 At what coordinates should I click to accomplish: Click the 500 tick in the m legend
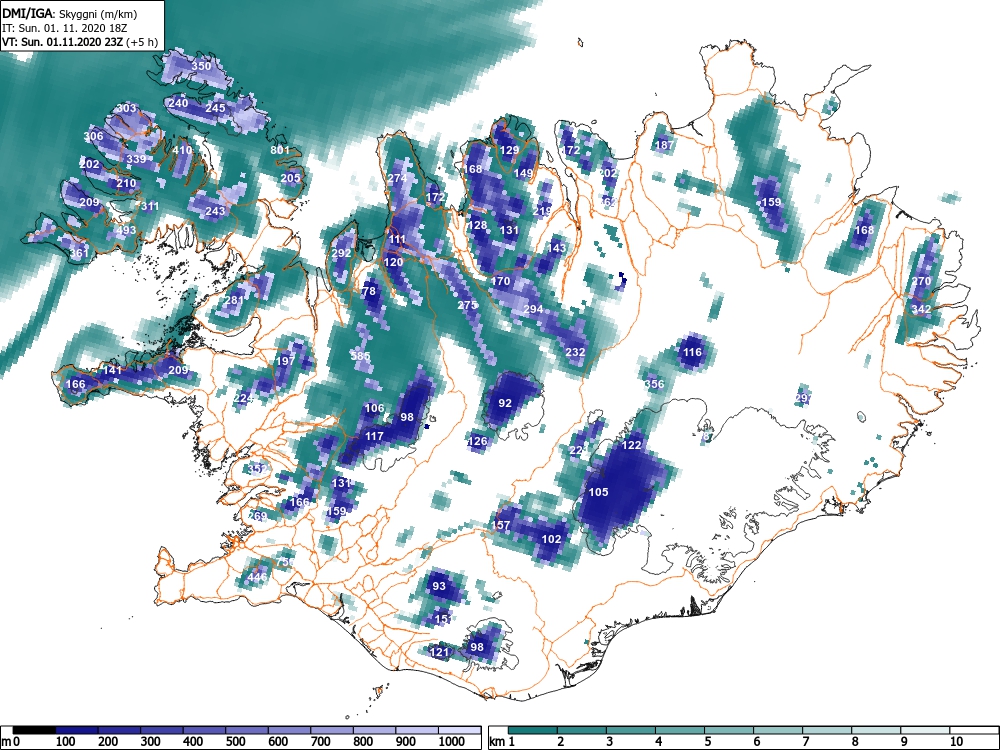[235, 741]
